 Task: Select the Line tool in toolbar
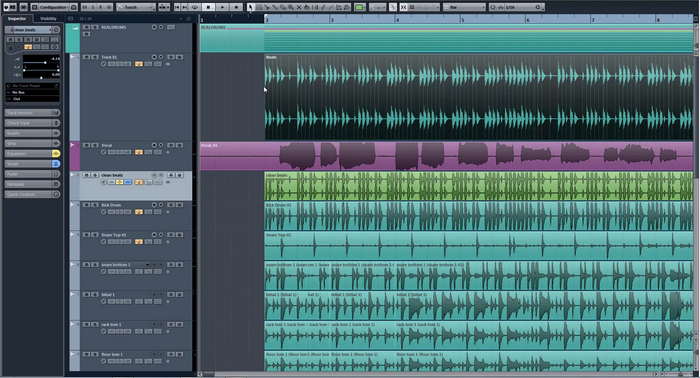pyautogui.click(x=331, y=7)
